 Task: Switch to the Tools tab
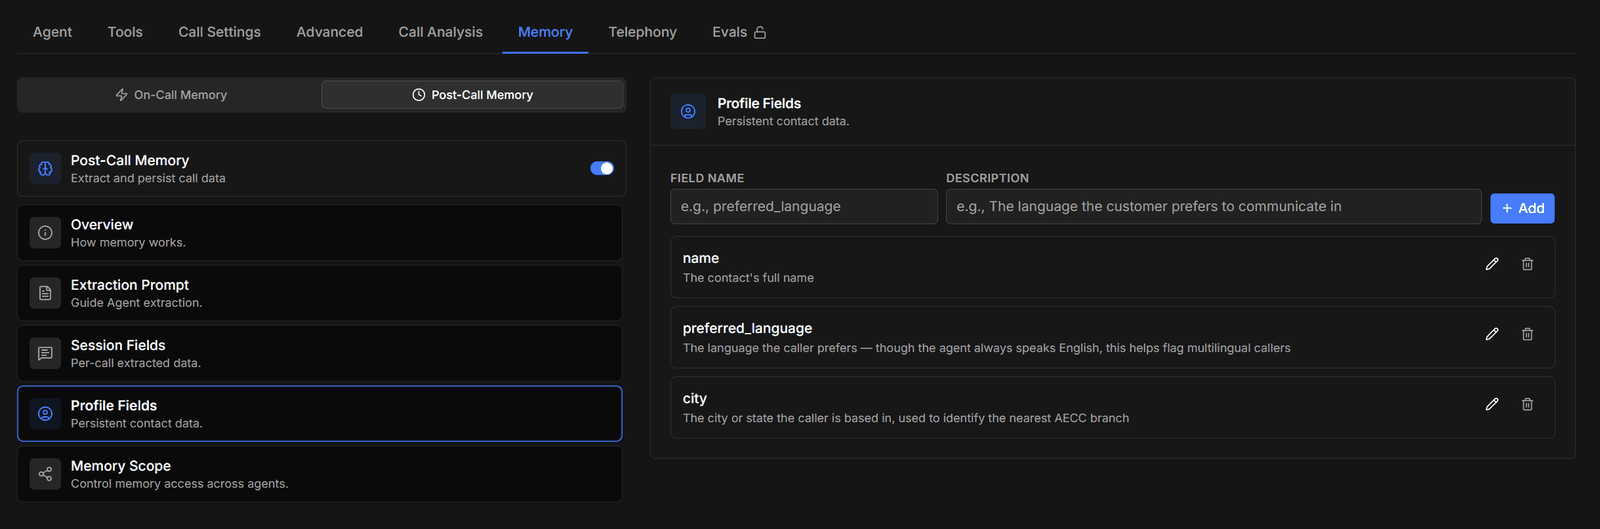pyautogui.click(x=125, y=32)
